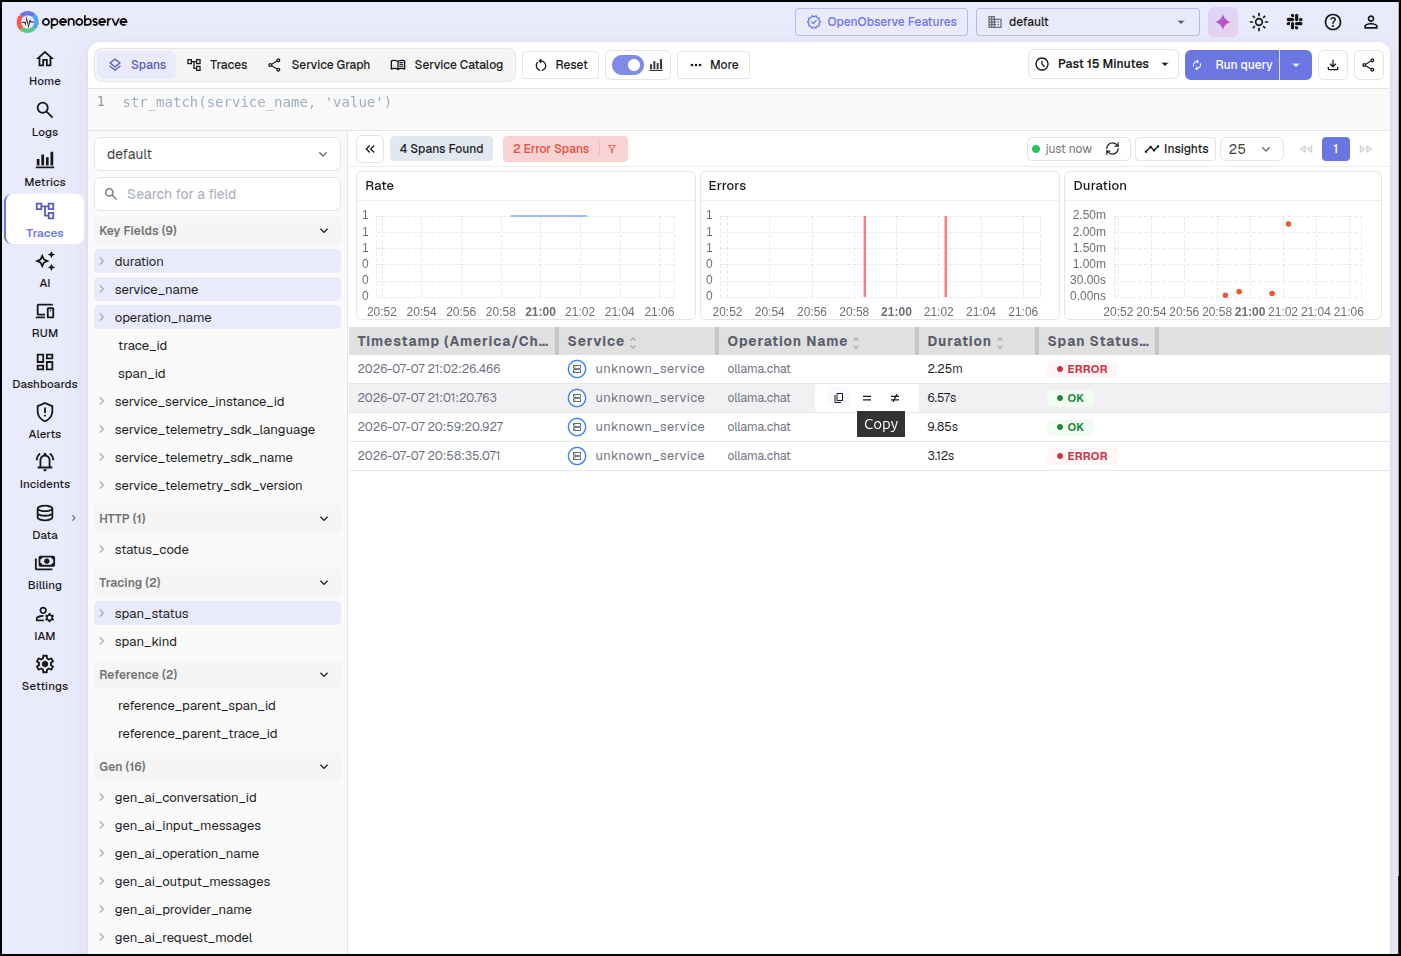Expand the status_code field
This screenshot has width=1401, height=956.
click(102, 550)
